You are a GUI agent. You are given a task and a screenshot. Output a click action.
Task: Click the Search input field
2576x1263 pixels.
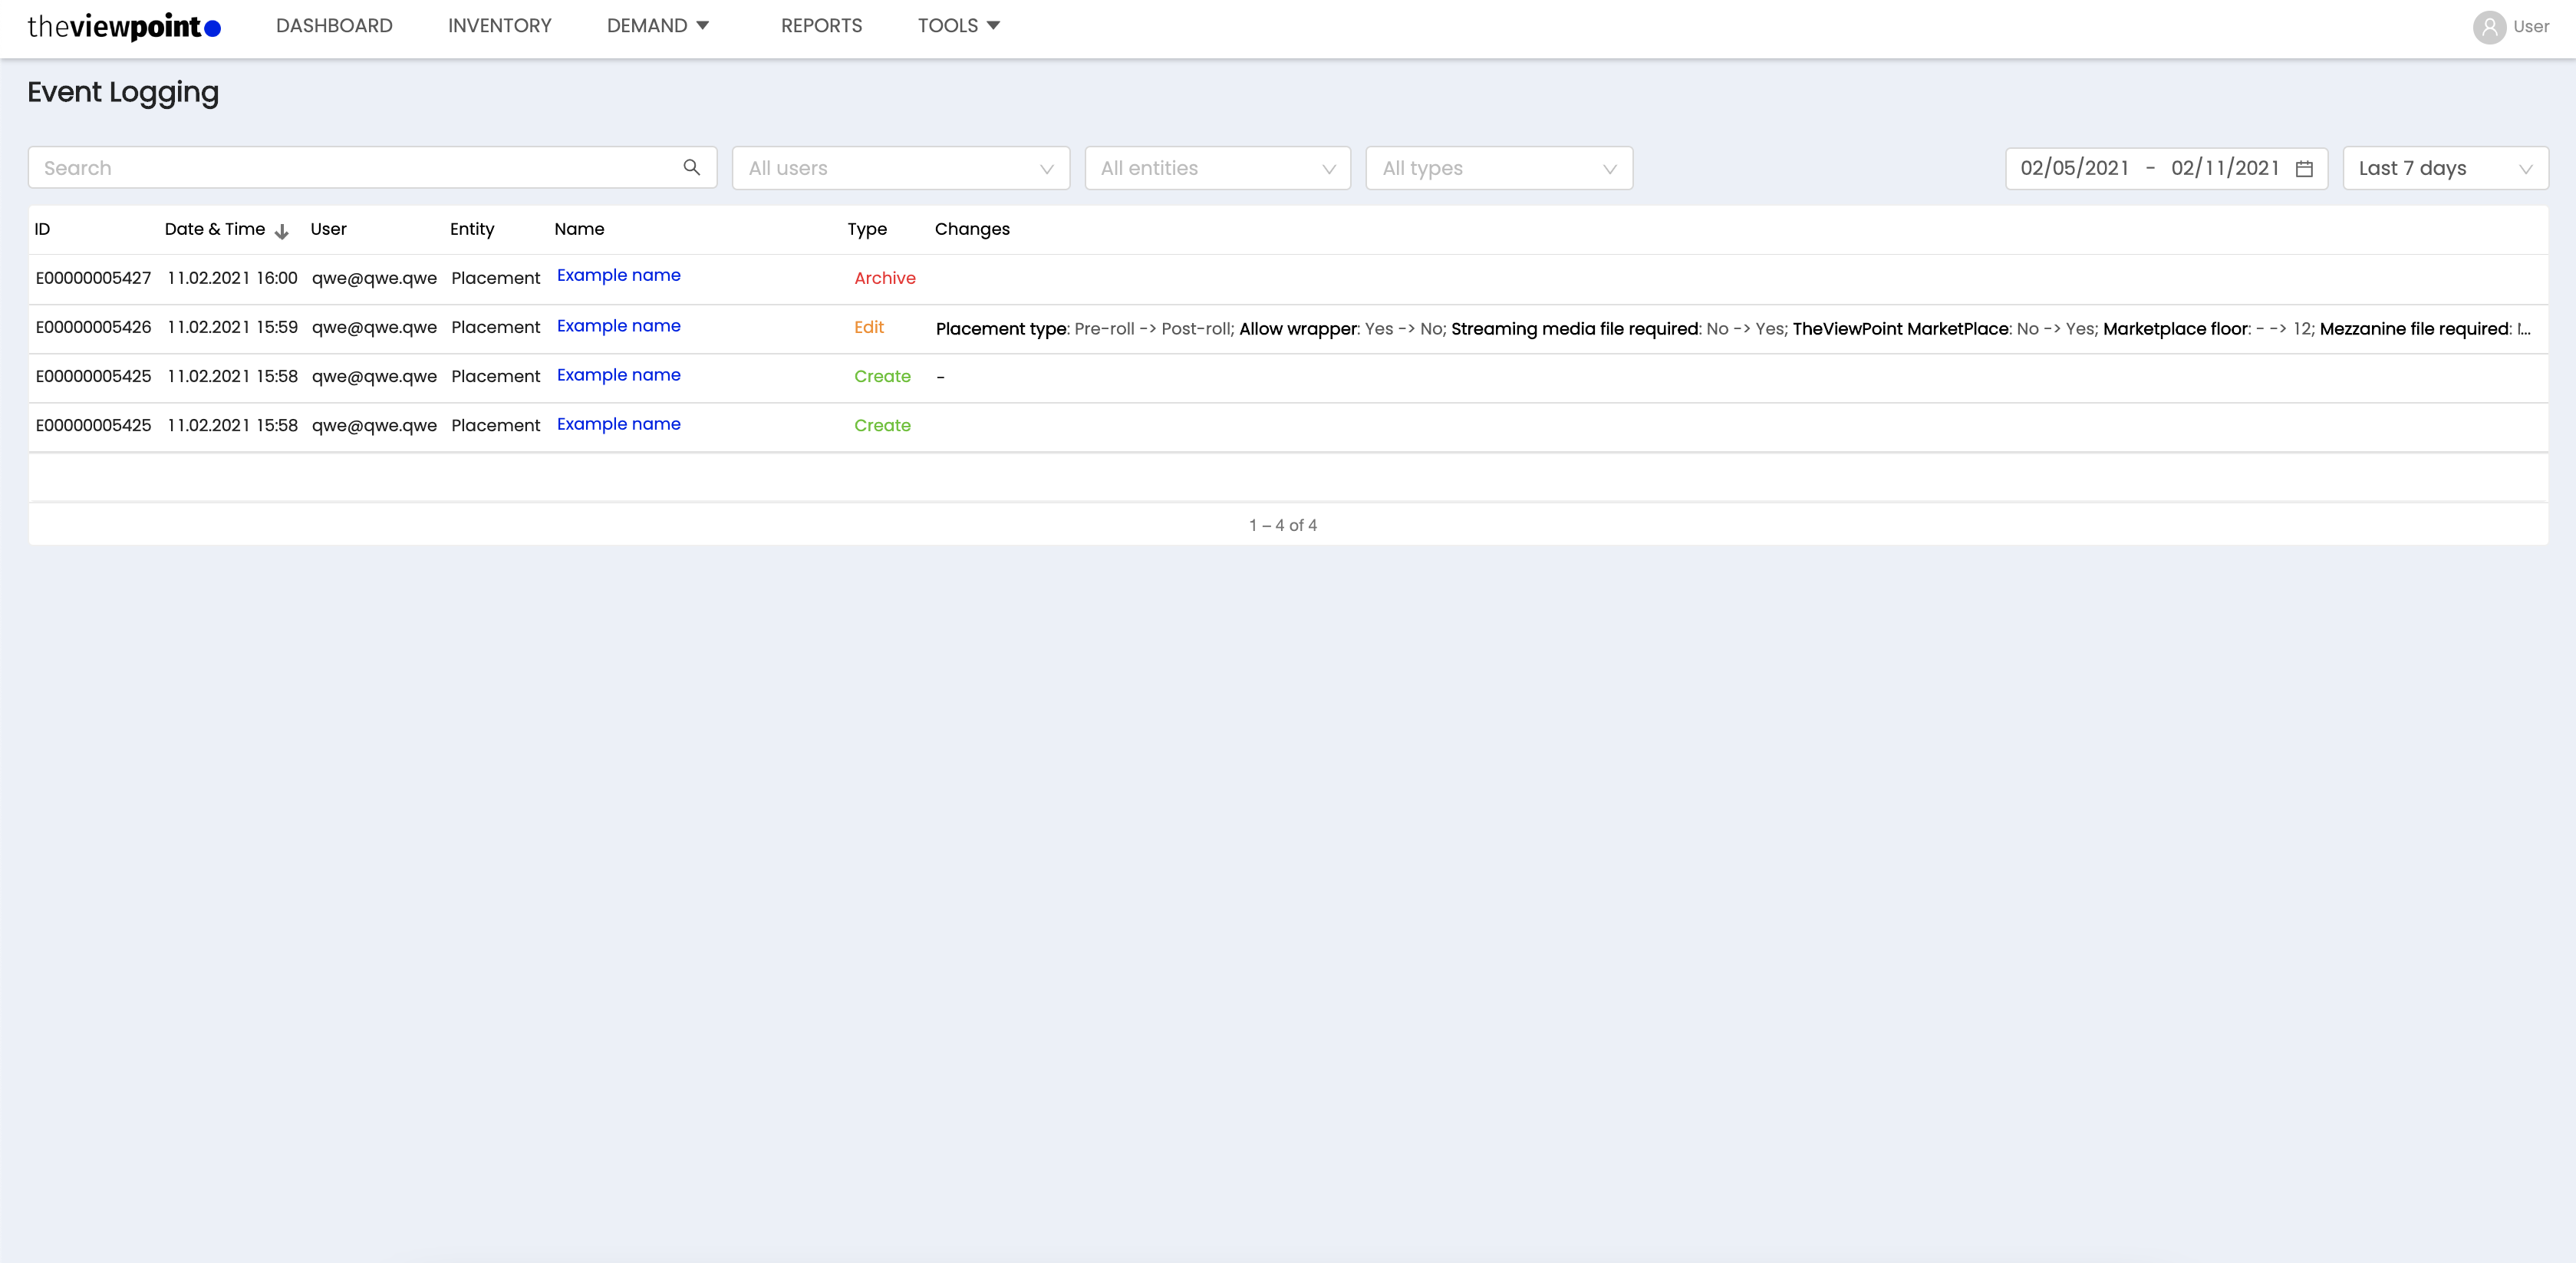pos(372,168)
